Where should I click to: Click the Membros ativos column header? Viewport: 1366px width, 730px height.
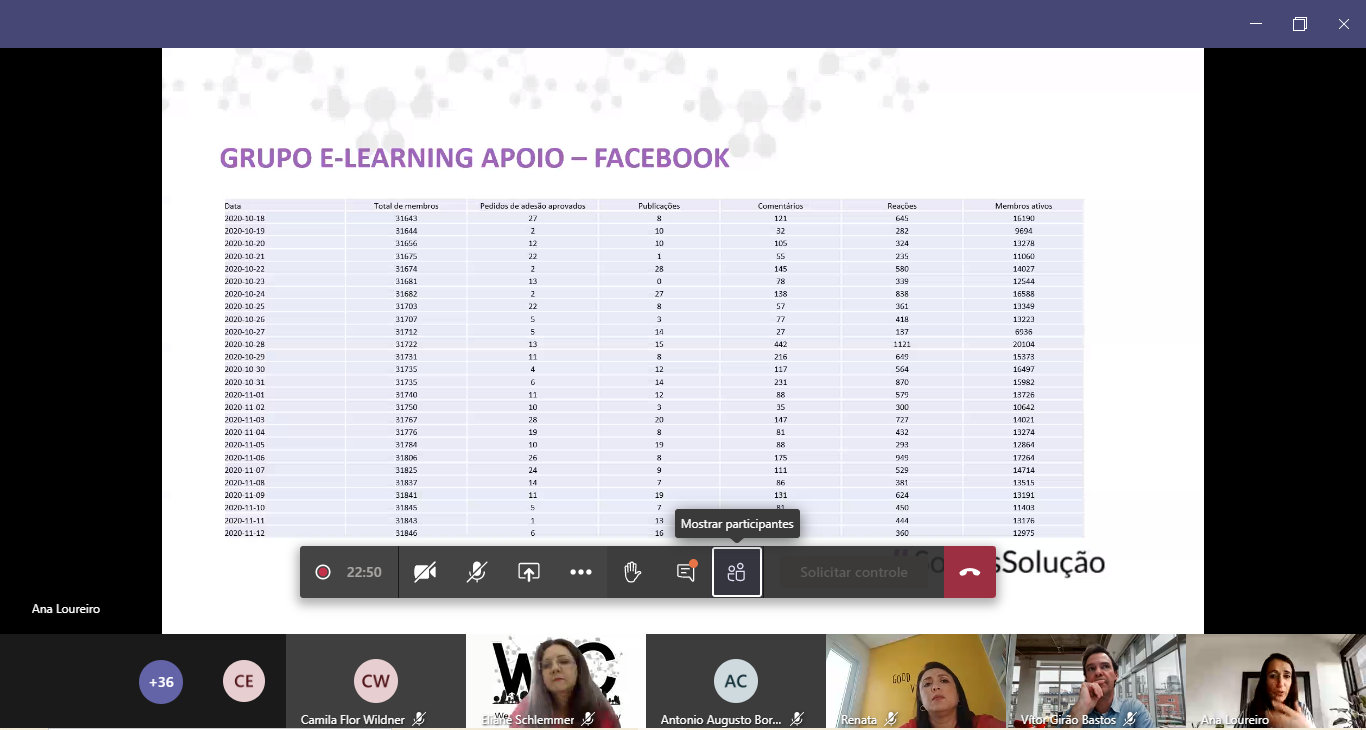click(1023, 206)
